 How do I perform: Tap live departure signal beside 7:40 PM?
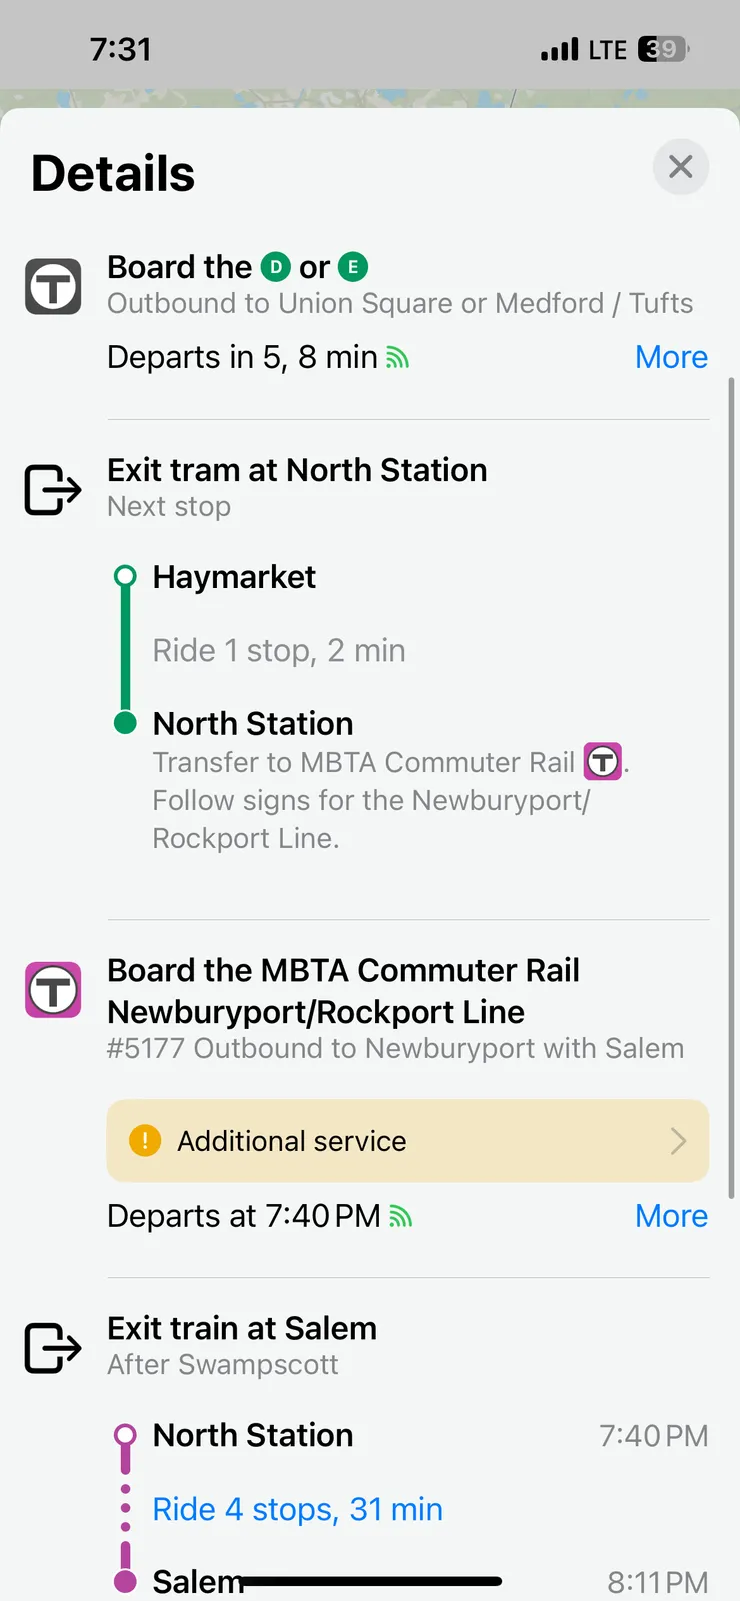point(401,1216)
